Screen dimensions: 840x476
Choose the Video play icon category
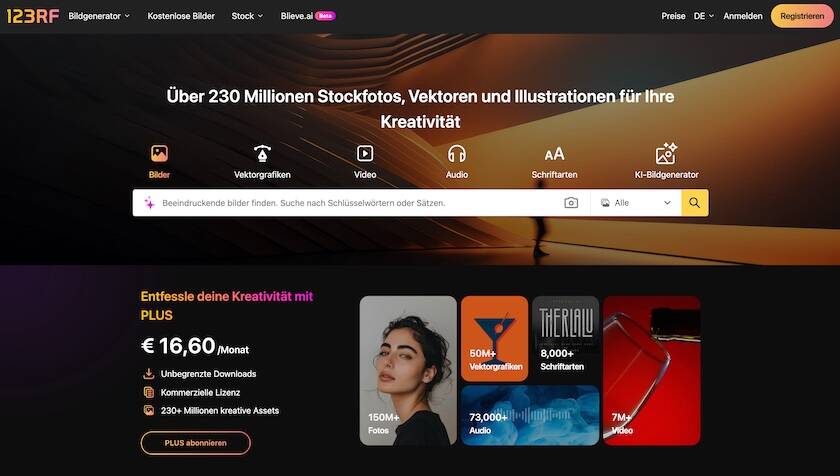tap(365, 154)
